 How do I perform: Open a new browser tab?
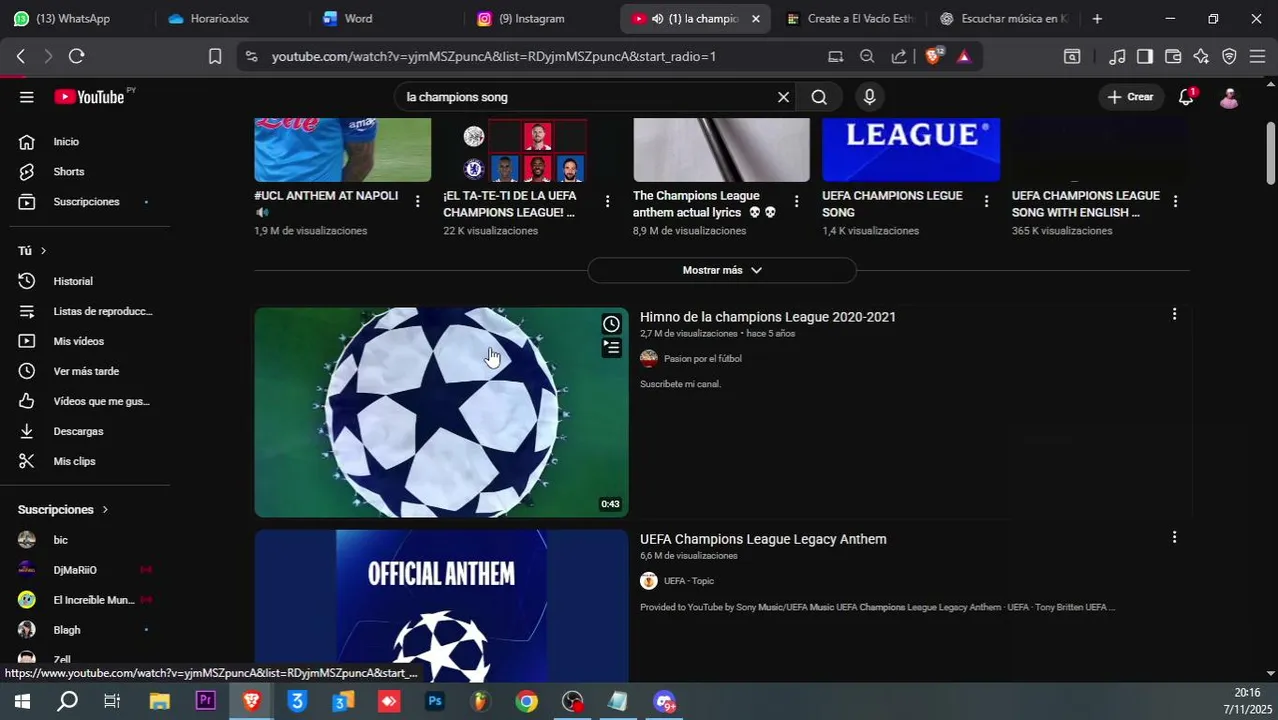click(x=1097, y=19)
